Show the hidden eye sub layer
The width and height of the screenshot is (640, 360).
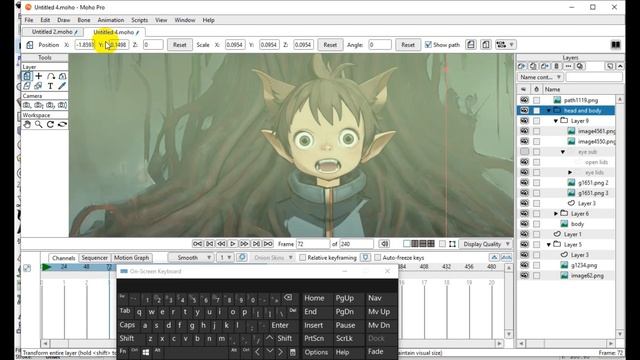tap(524, 151)
